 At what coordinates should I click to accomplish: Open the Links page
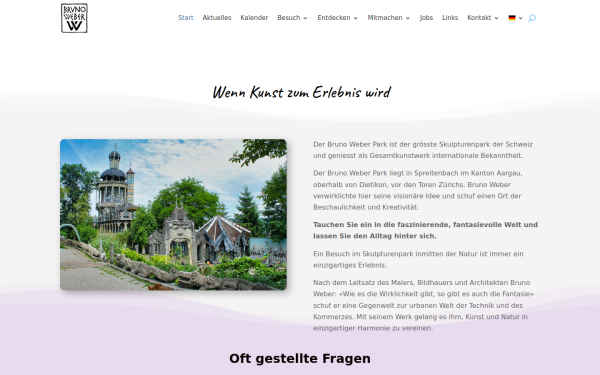pyautogui.click(x=450, y=18)
